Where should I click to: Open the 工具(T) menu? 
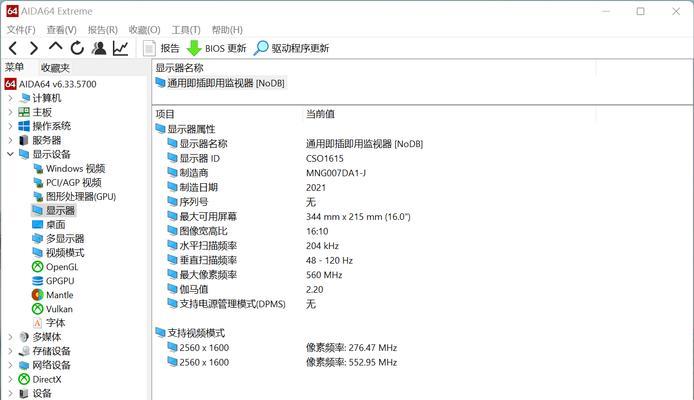[x=186, y=30]
